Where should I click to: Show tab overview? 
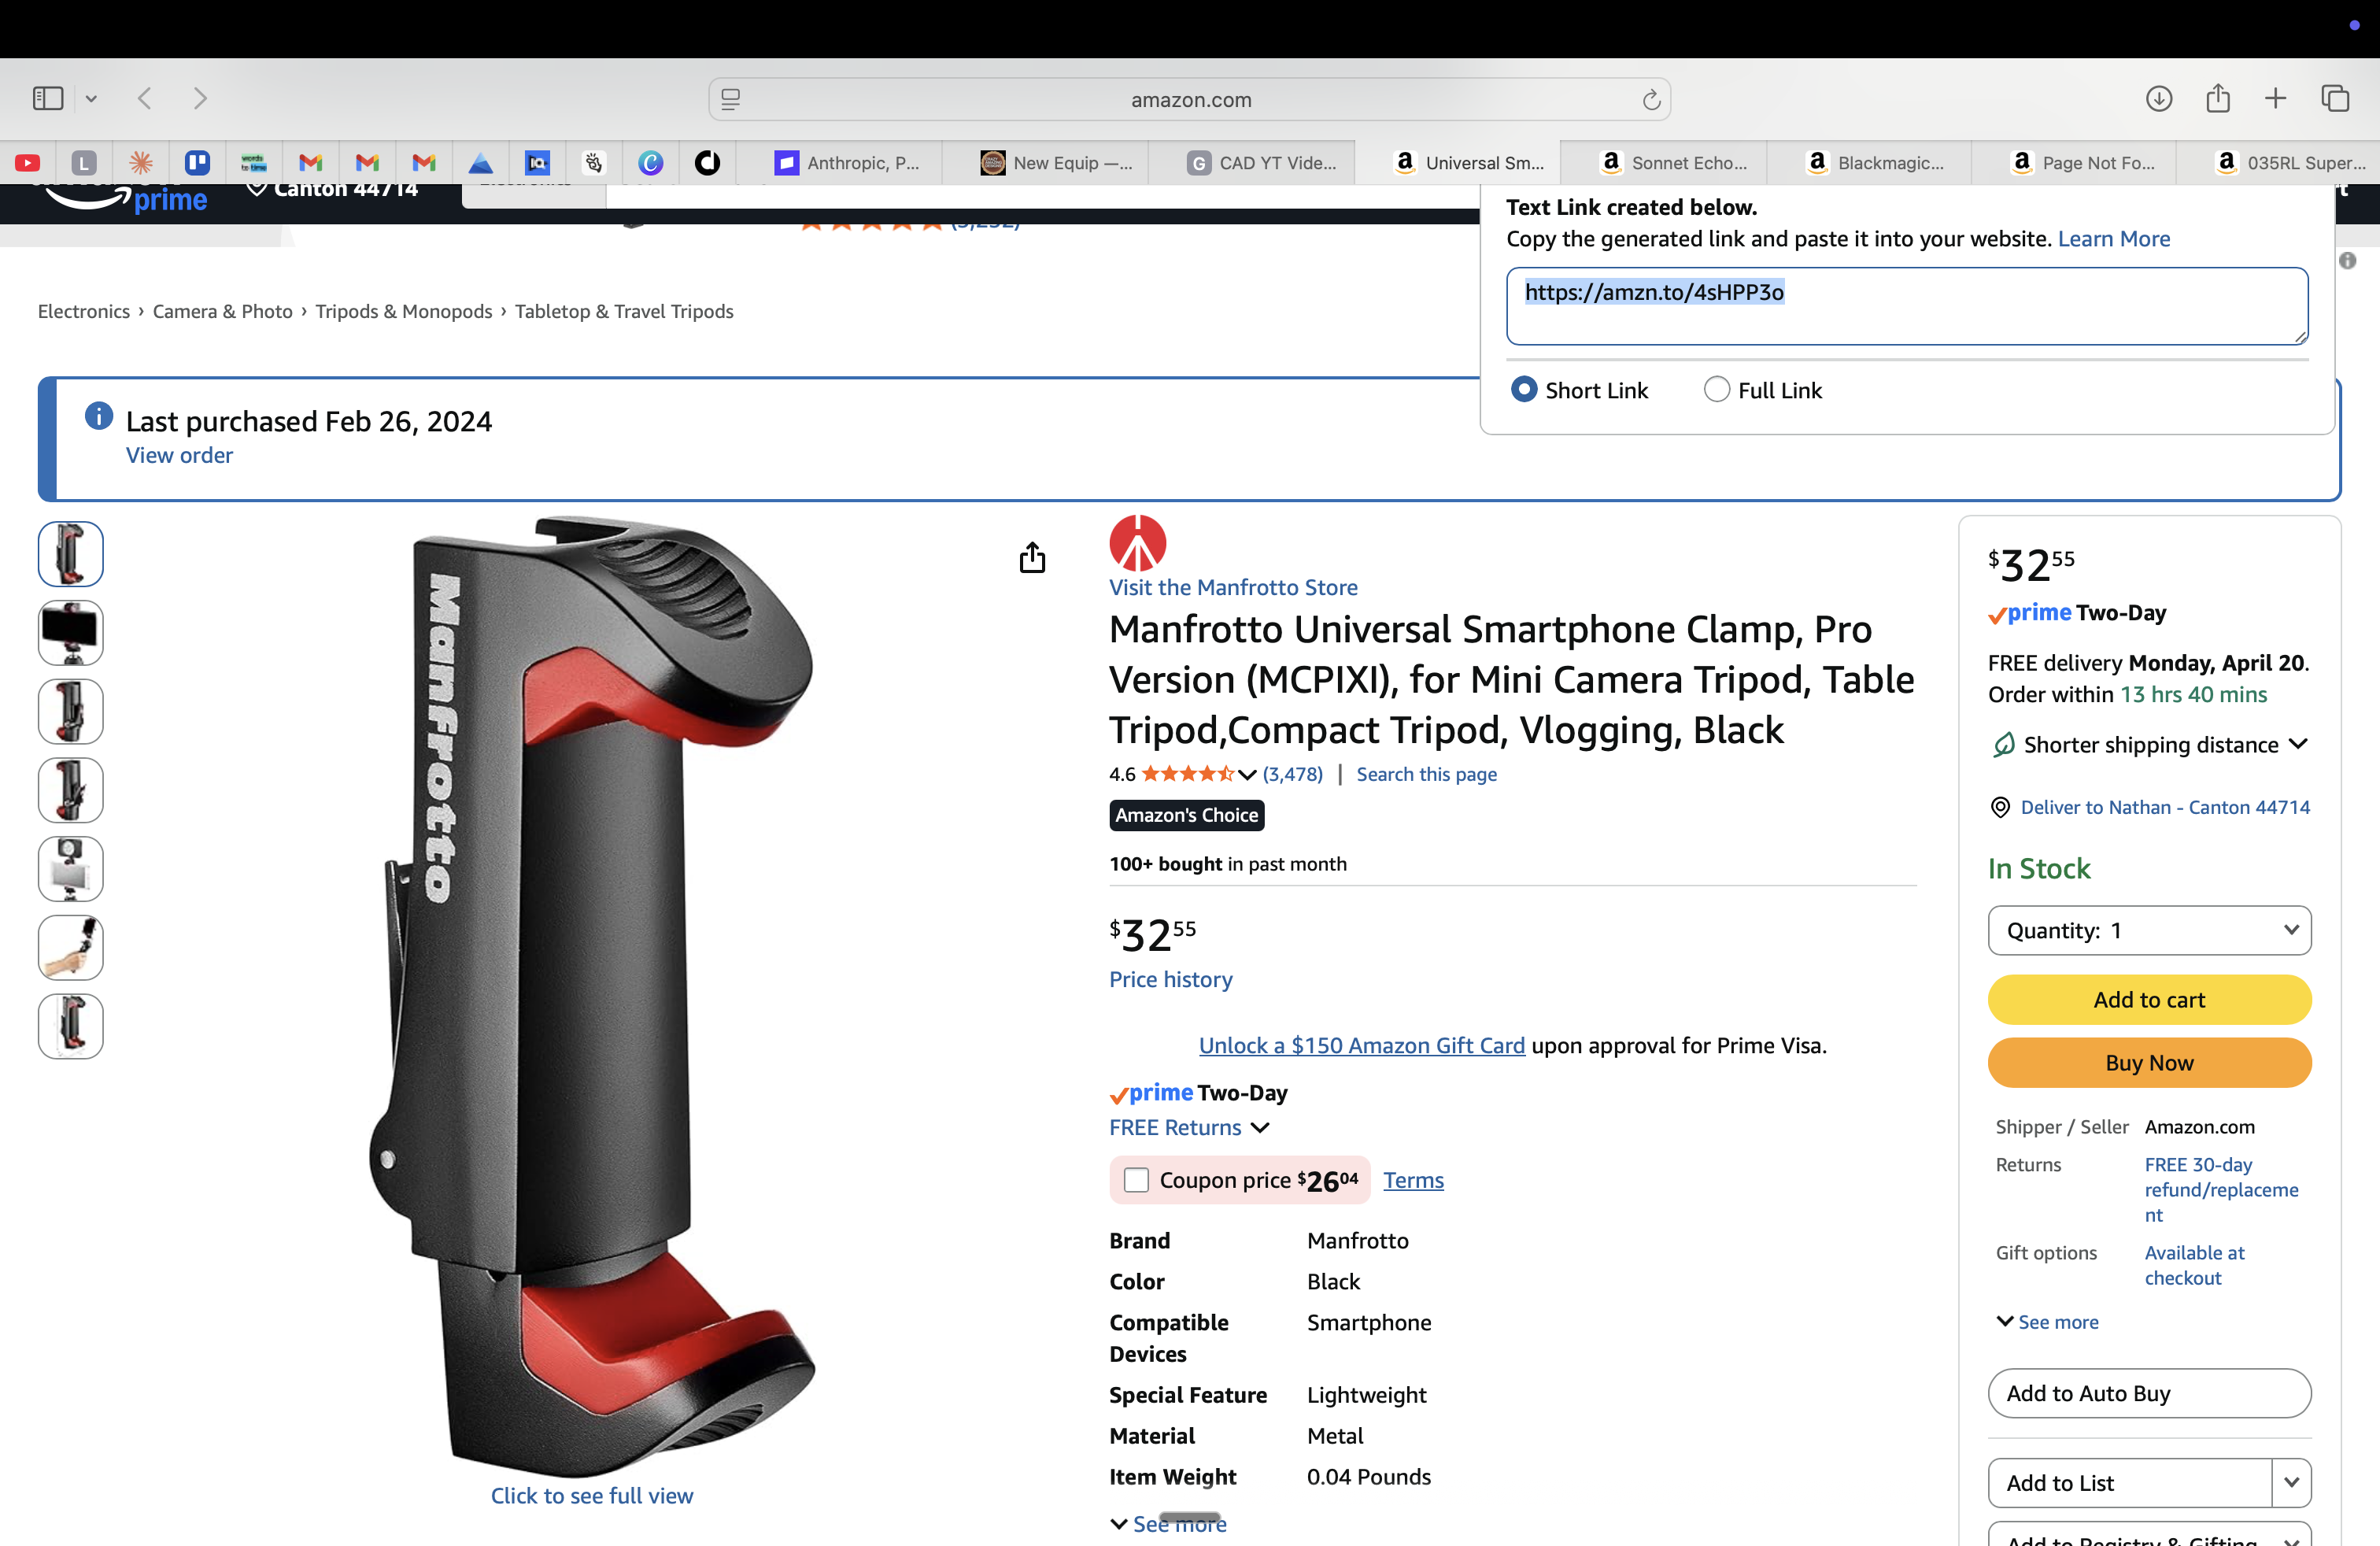pos(2335,98)
